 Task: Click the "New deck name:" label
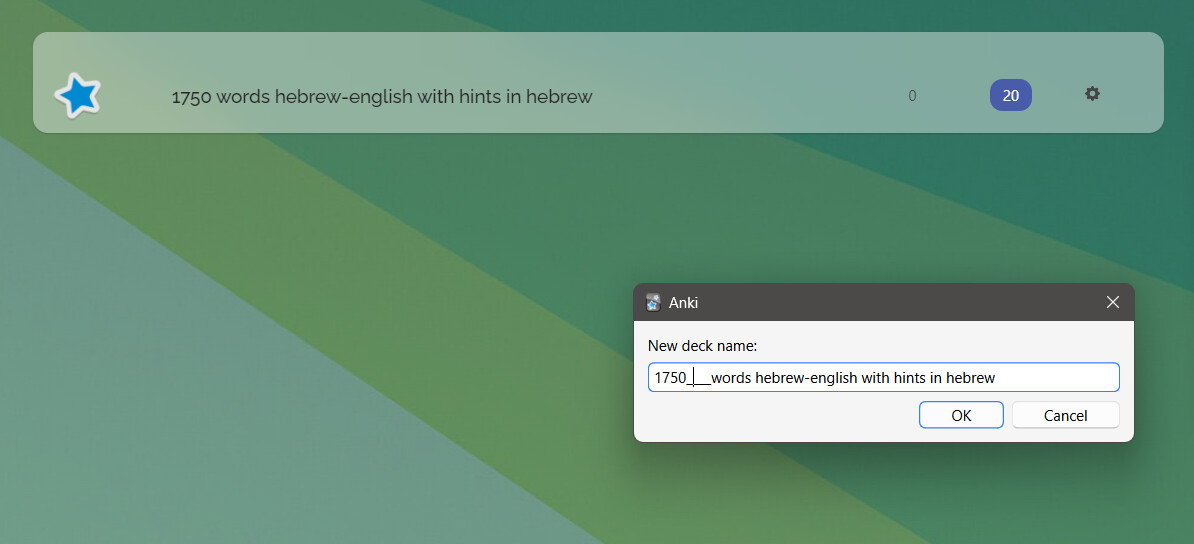pyautogui.click(x=702, y=346)
